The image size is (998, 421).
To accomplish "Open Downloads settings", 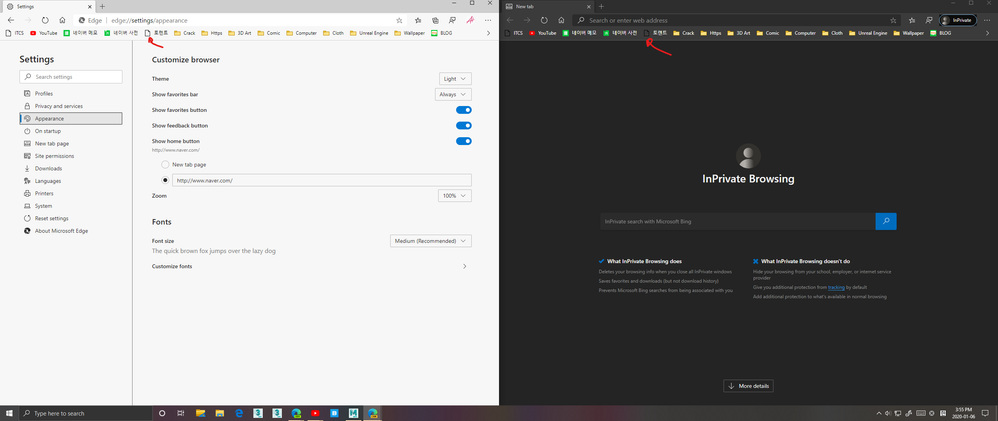I will pyautogui.click(x=71, y=168).
